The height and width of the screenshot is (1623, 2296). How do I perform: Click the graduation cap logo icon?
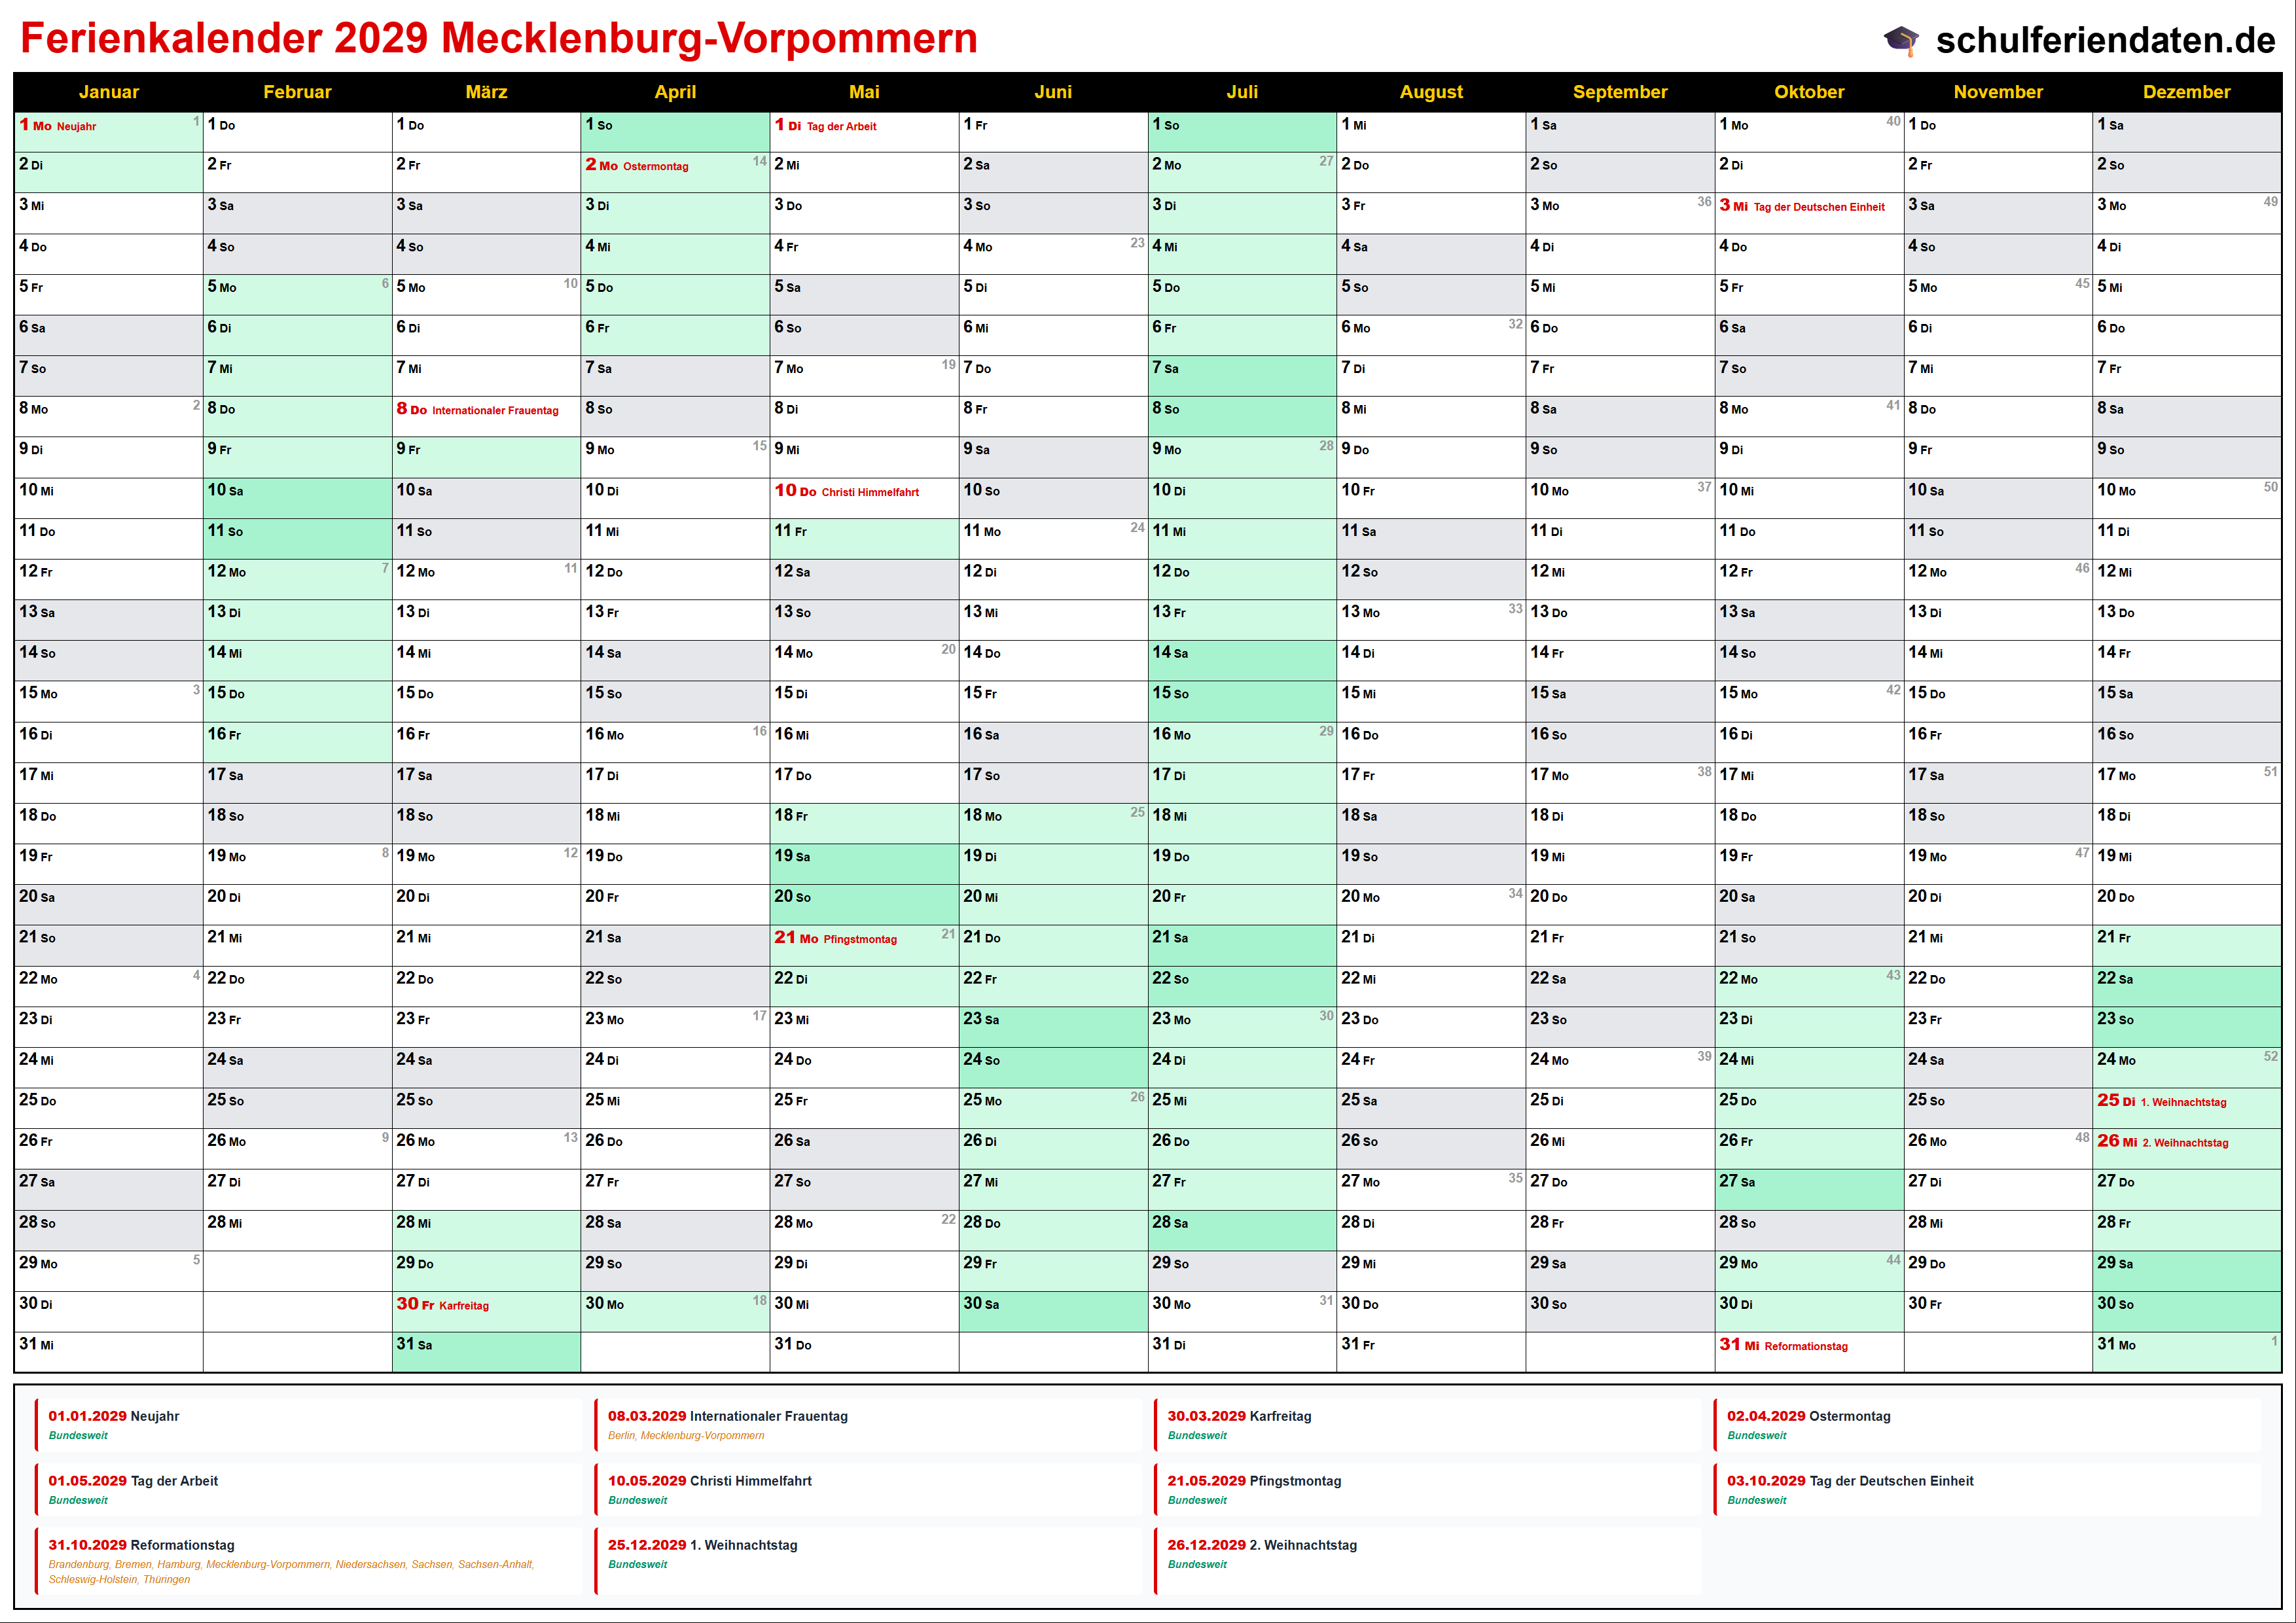1901,41
